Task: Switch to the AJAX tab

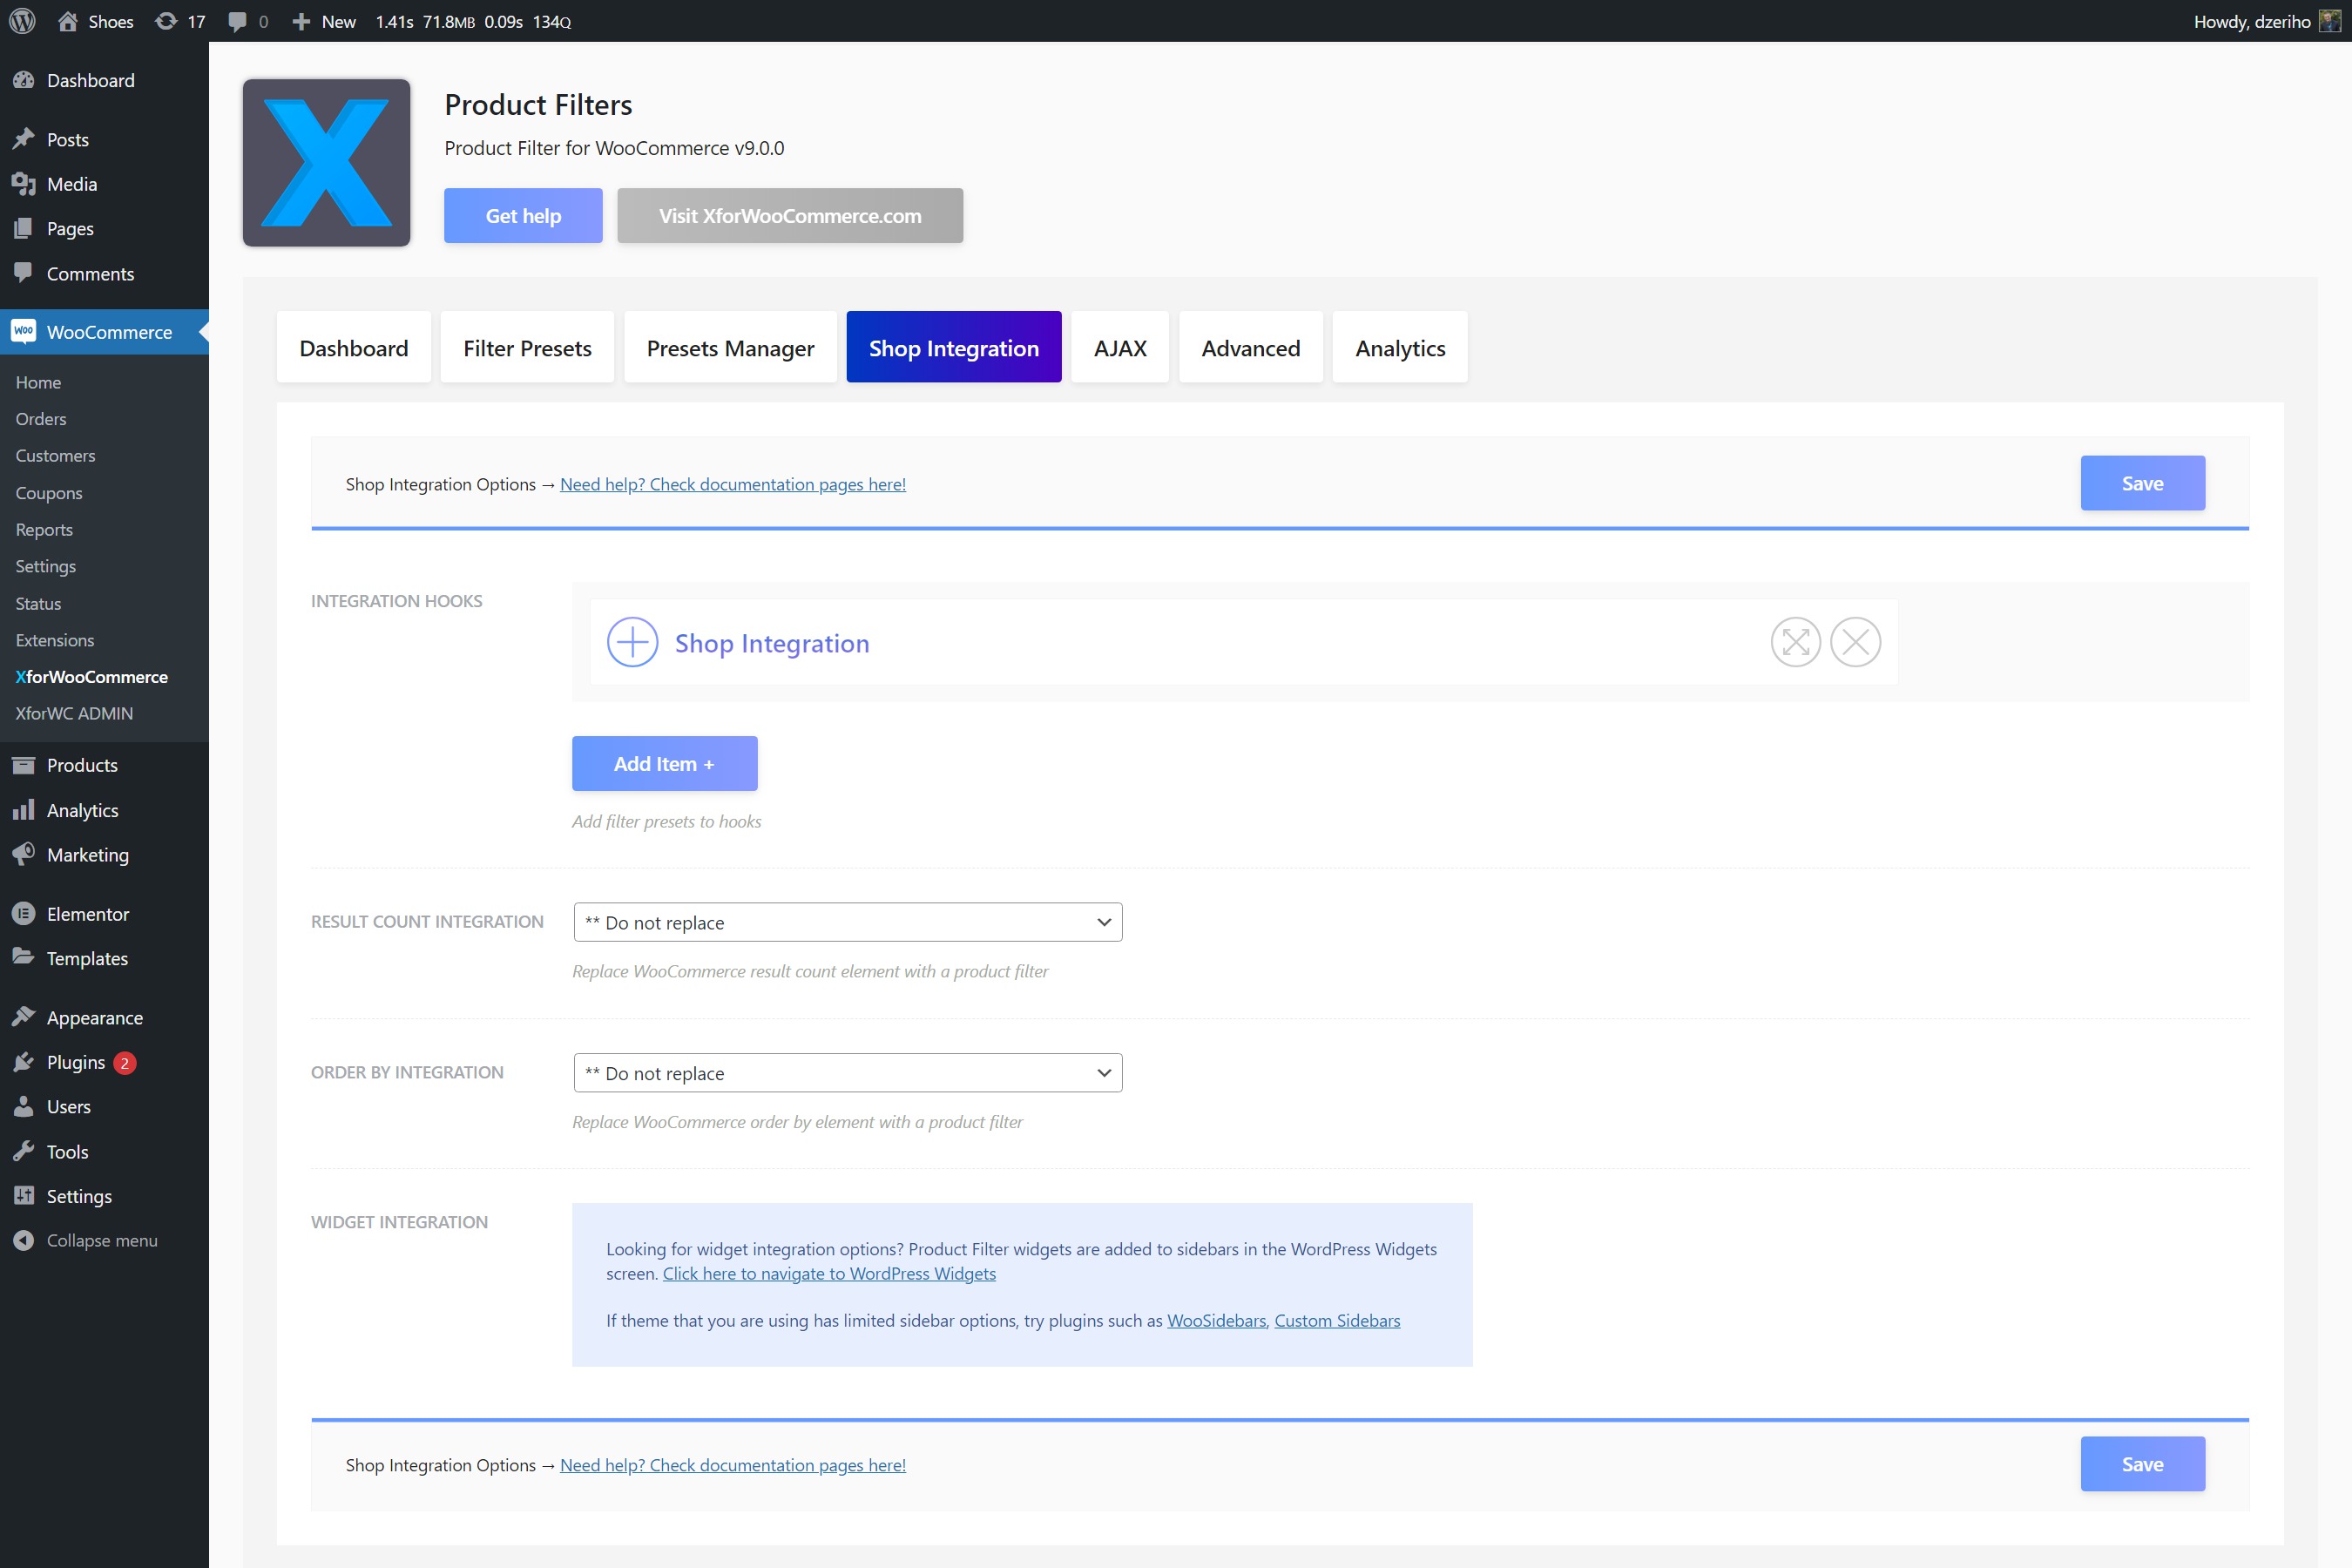Action: click(1120, 347)
